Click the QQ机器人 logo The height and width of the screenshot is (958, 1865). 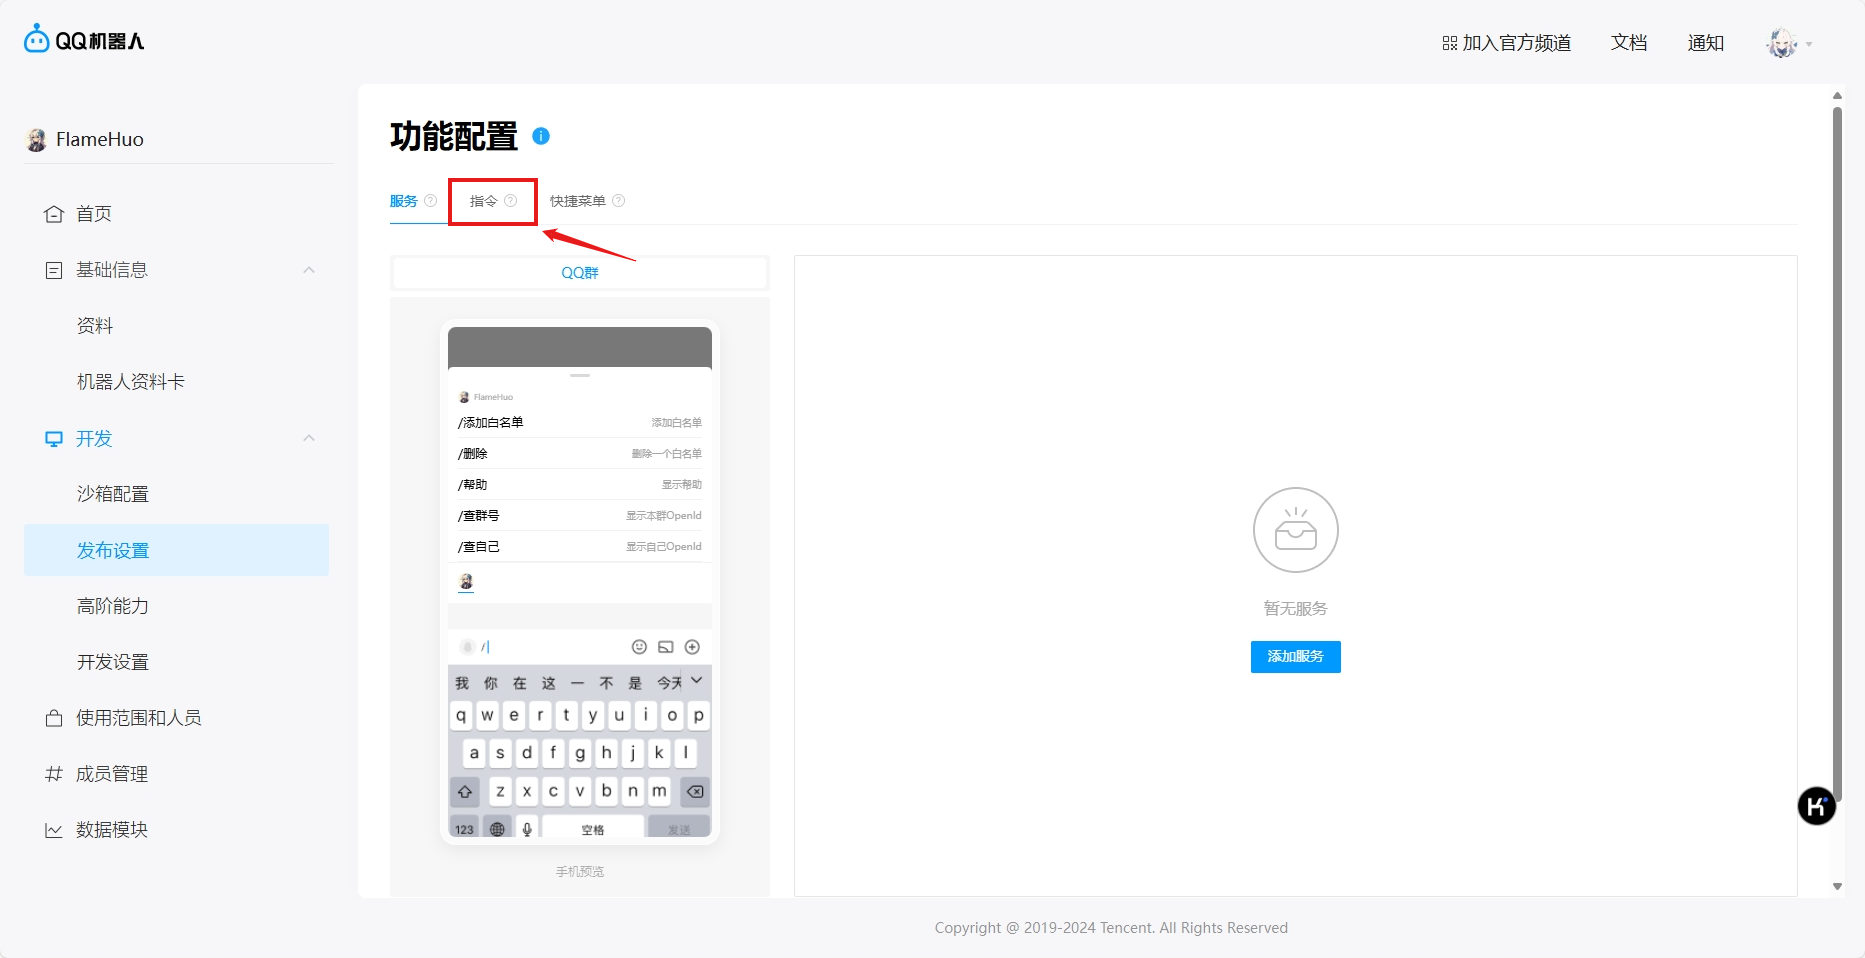pyautogui.click(x=84, y=40)
